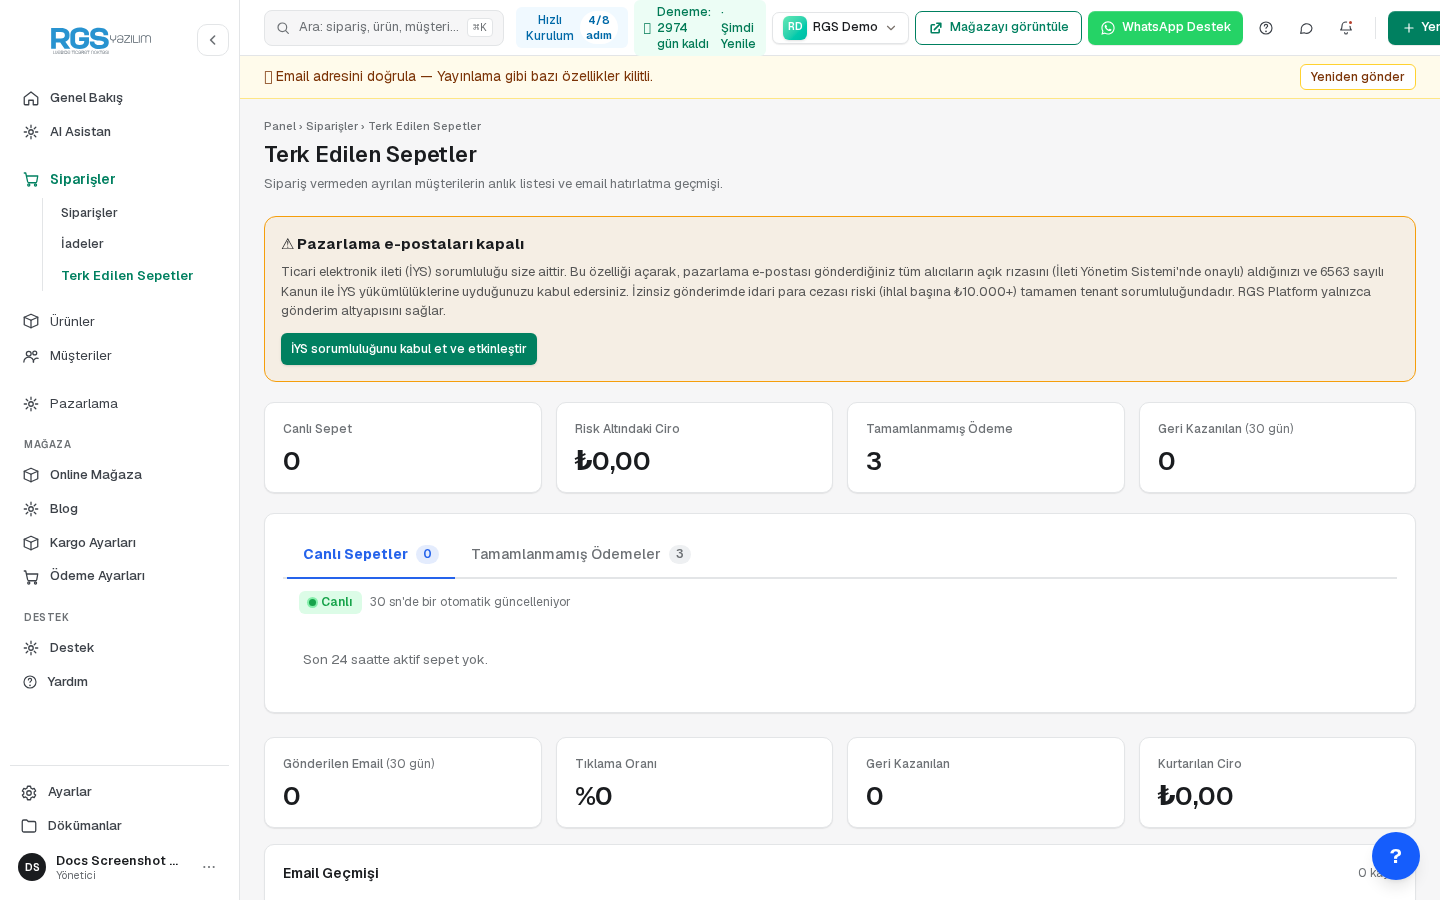The width and height of the screenshot is (1440, 900).
Task: Open Destek in the sidebar
Action: tap(120, 648)
